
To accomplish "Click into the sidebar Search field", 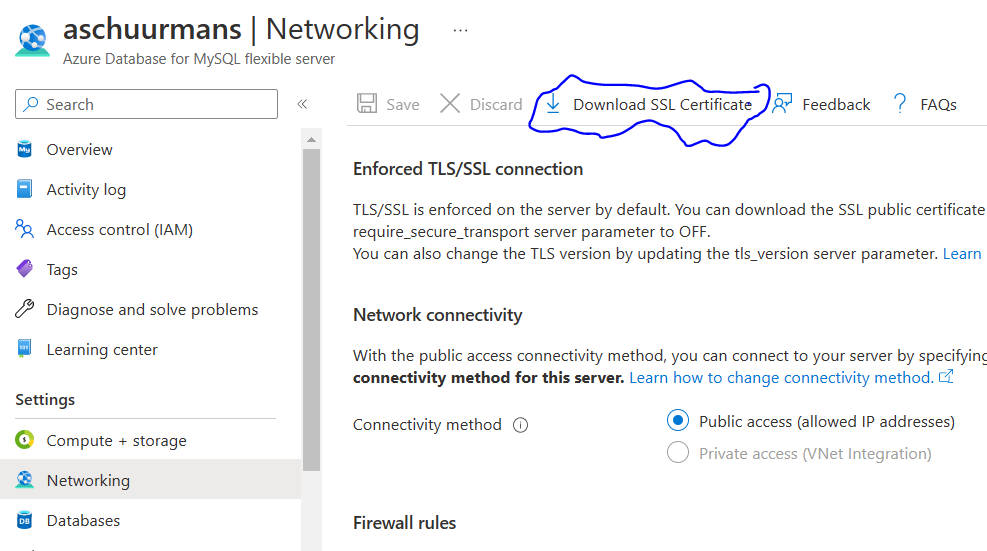I will tap(146, 104).
